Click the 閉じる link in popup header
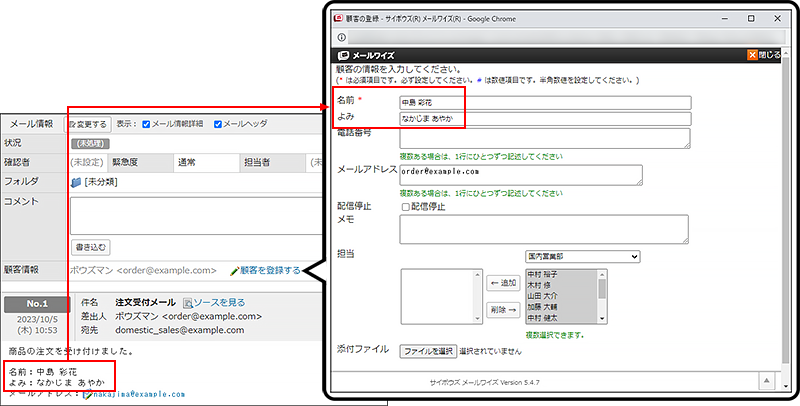The image size is (800, 406). [769, 55]
